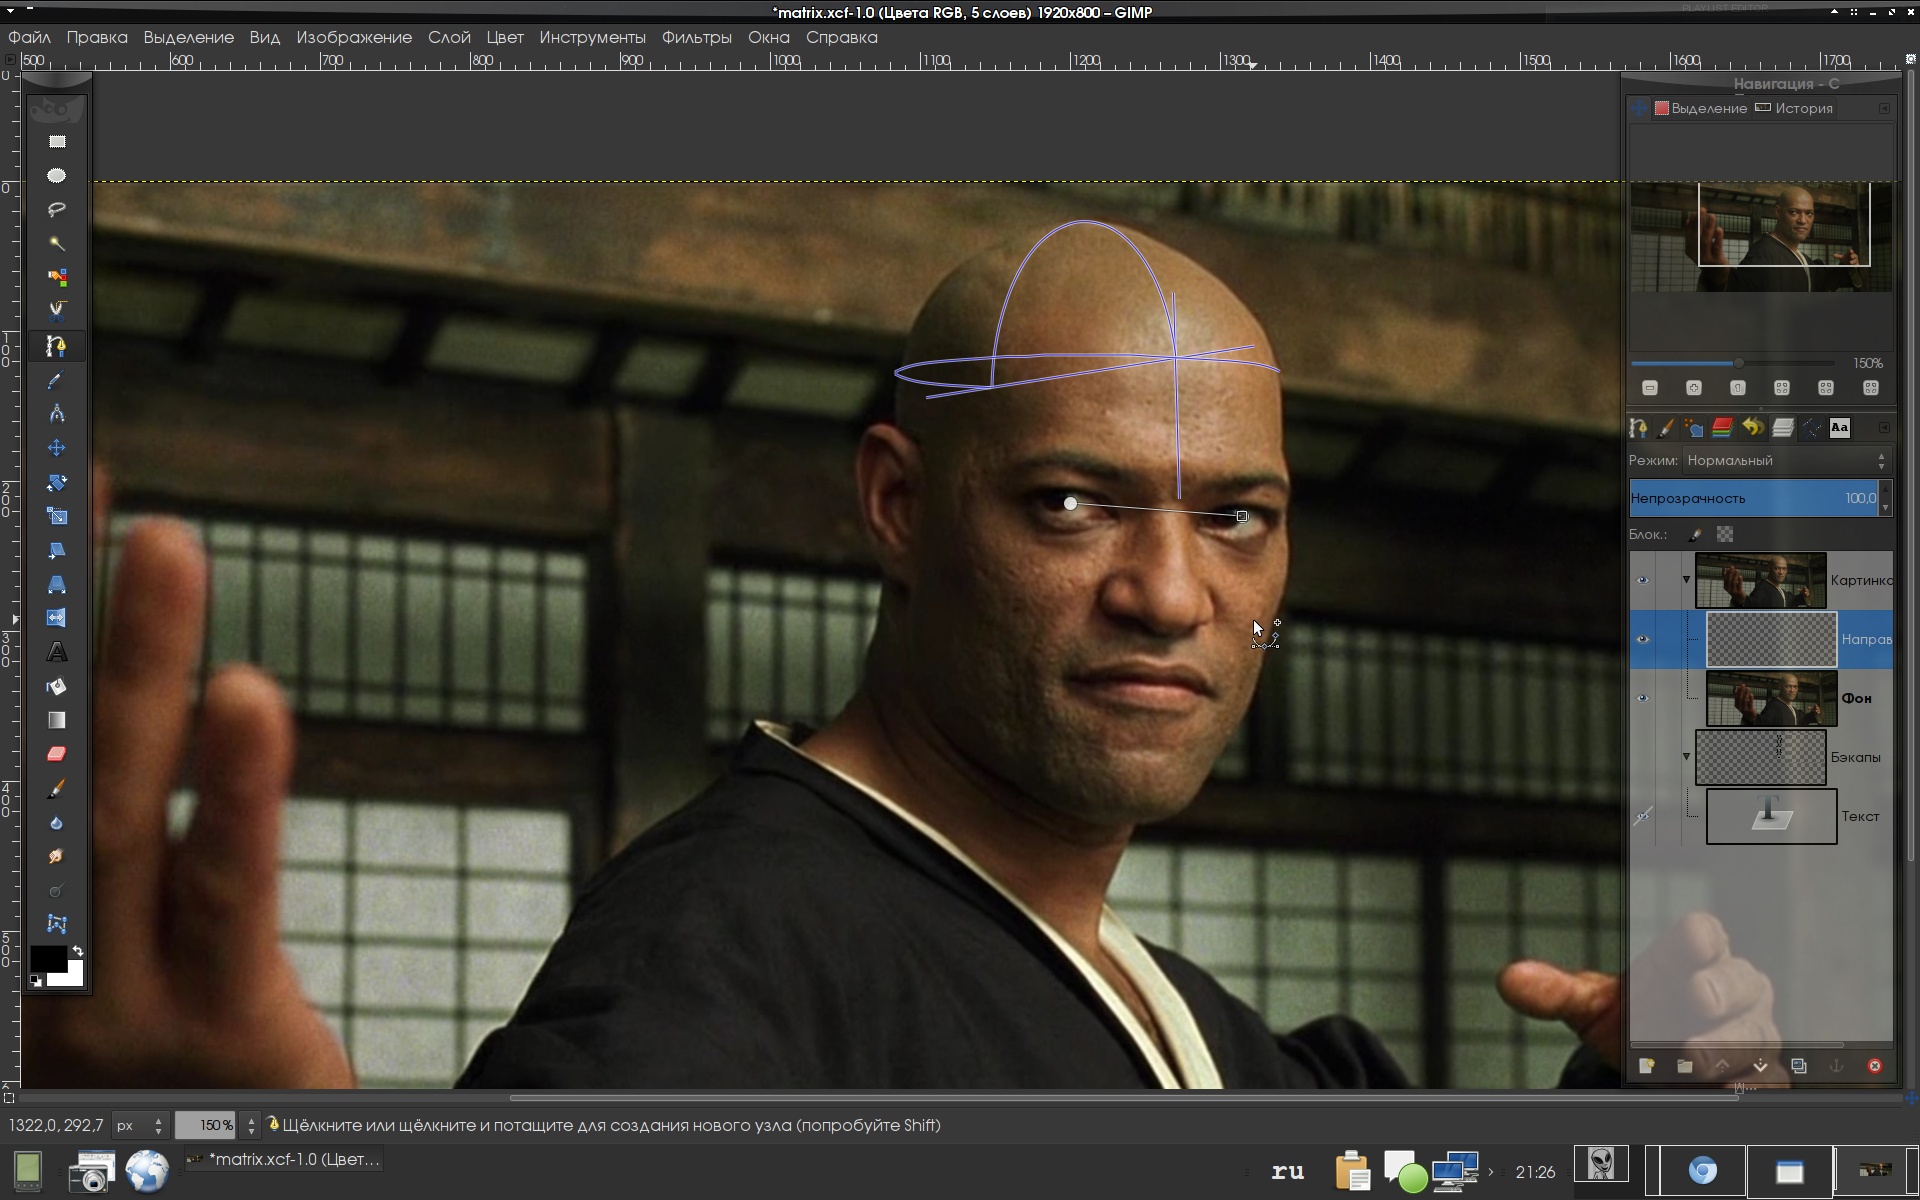
Task: Select the Move tool
Action: (x=57, y=448)
